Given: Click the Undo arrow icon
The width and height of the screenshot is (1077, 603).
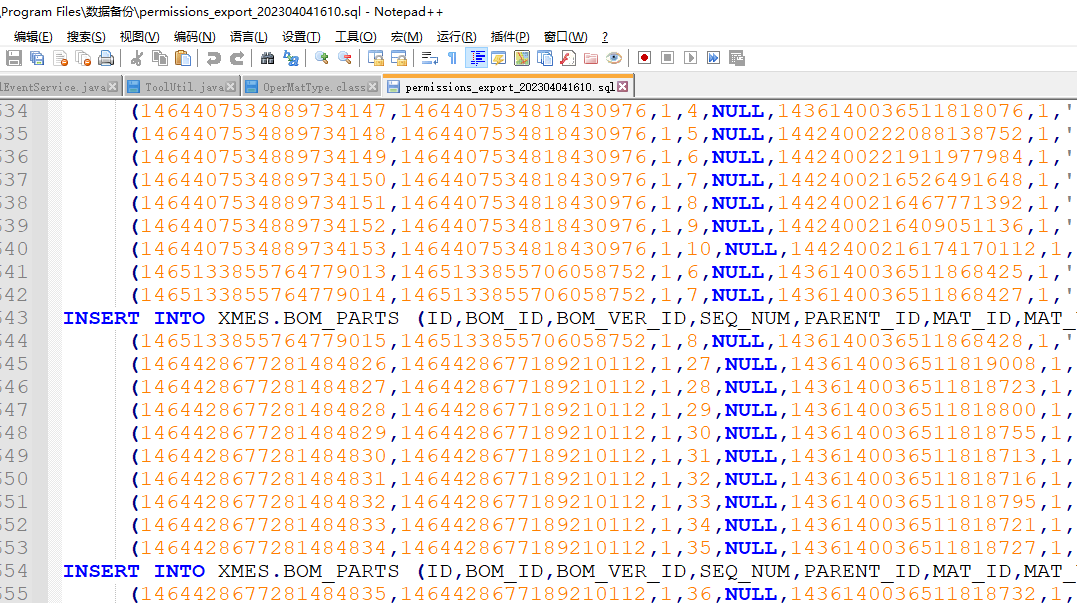Looking at the screenshot, I should tap(214, 58).
